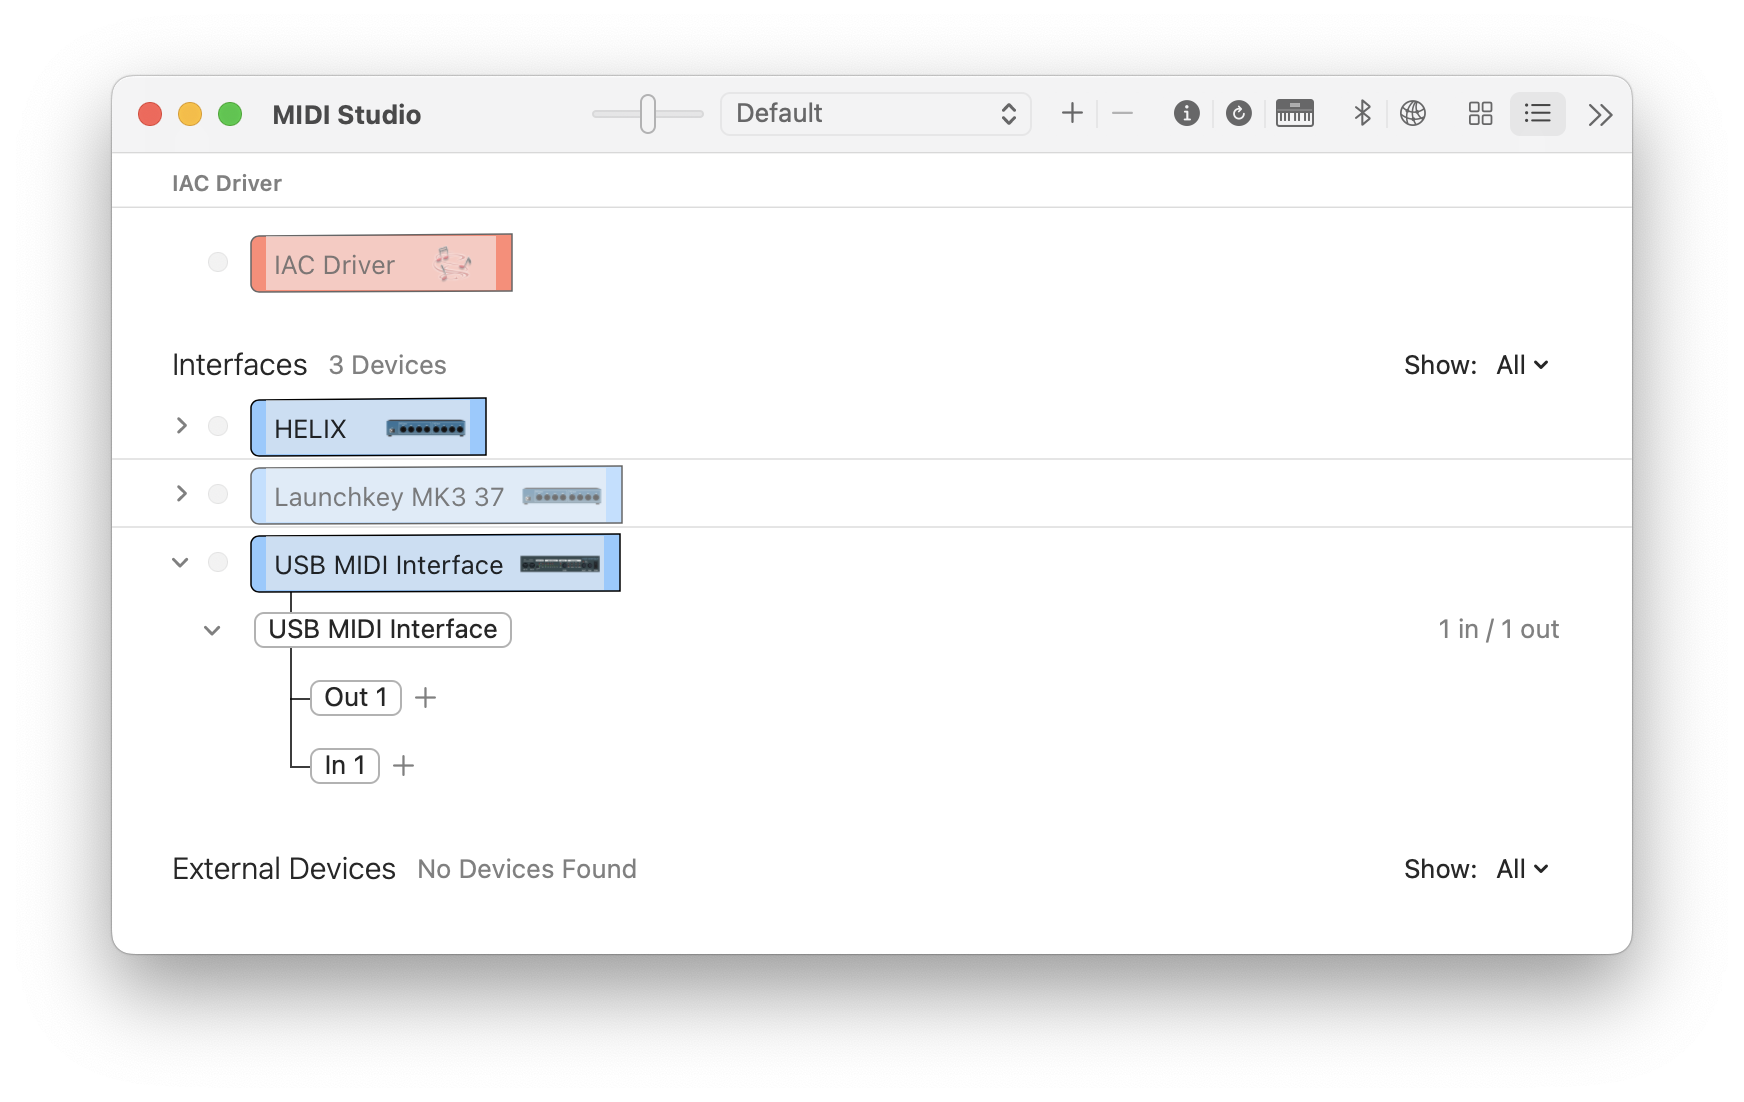1744x1102 pixels.
Task: Switch to hierarchical list view
Action: [x=1537, y=114]
